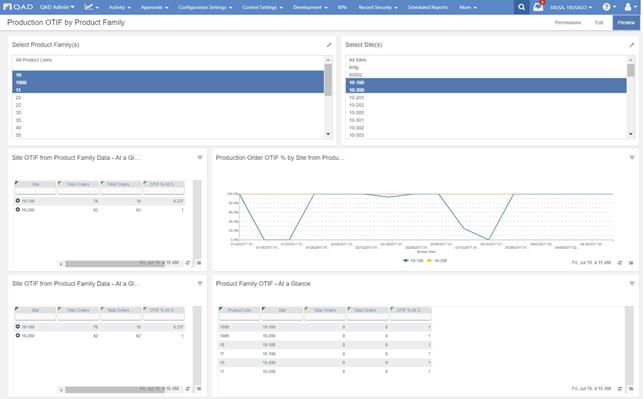Open the Approvals dropdown menu
The image size is (643, 399).
tap(154, 7)
